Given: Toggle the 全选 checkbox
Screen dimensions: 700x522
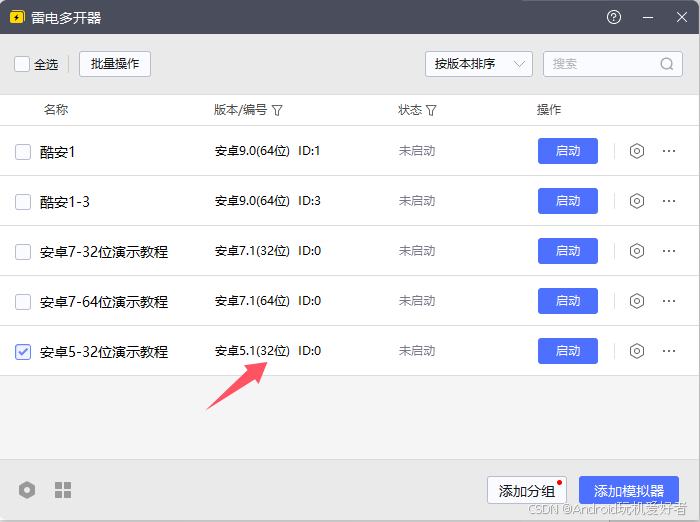Looking at the screenshot, I should coord(22,64).
